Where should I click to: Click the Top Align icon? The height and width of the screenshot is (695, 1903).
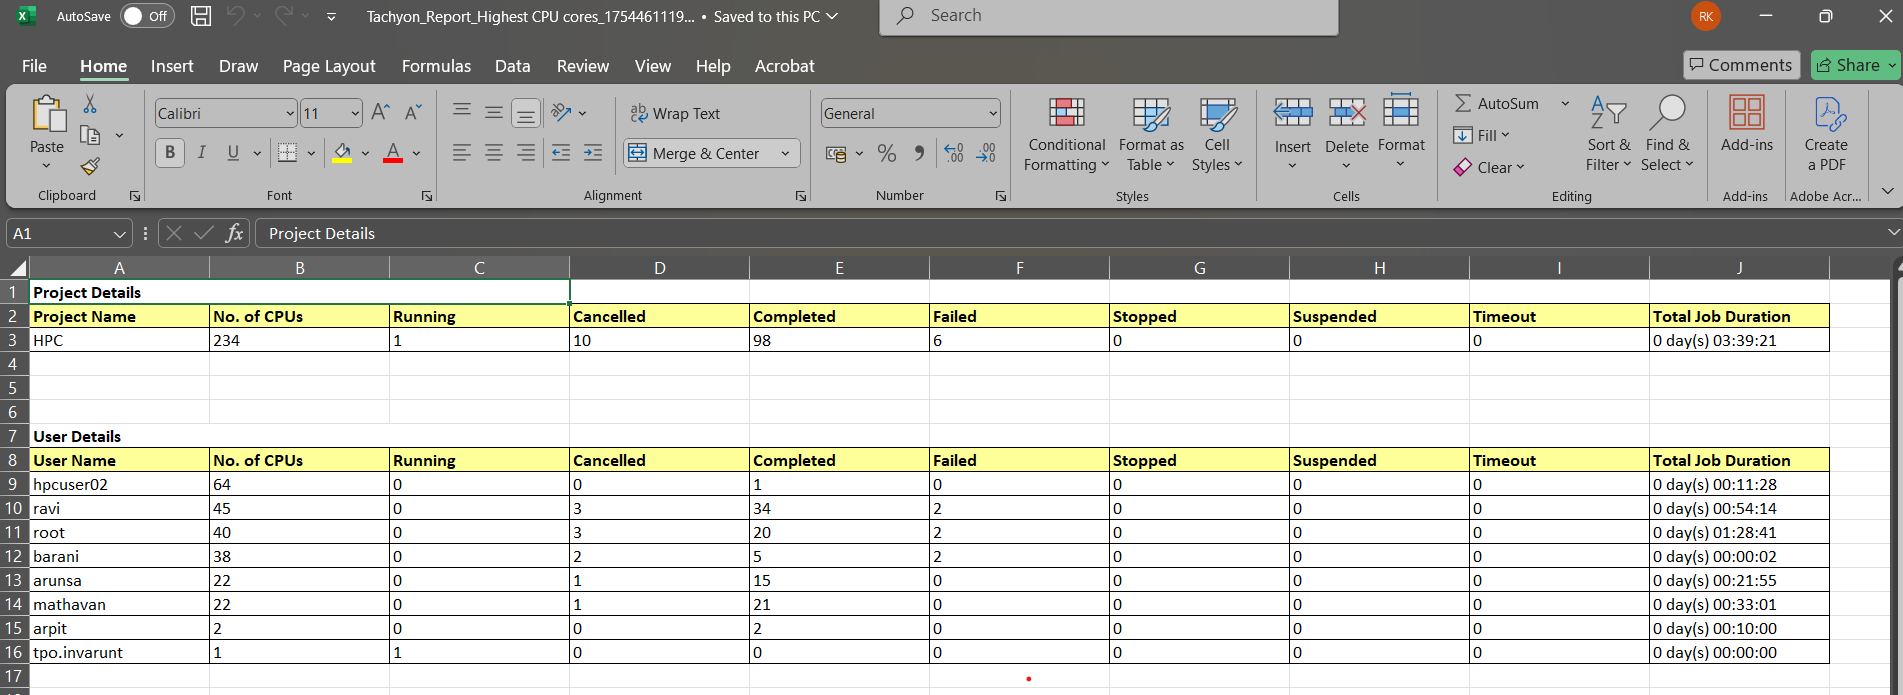[462, 112]
